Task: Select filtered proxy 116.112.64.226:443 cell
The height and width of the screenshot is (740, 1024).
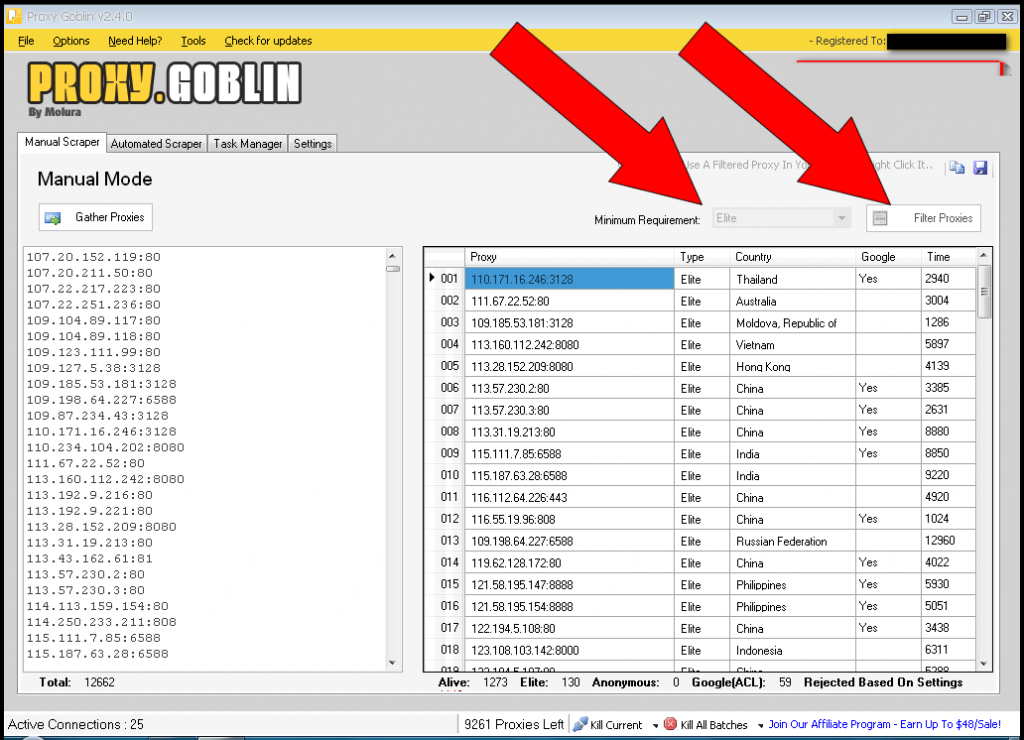Action: click(569, 498)
